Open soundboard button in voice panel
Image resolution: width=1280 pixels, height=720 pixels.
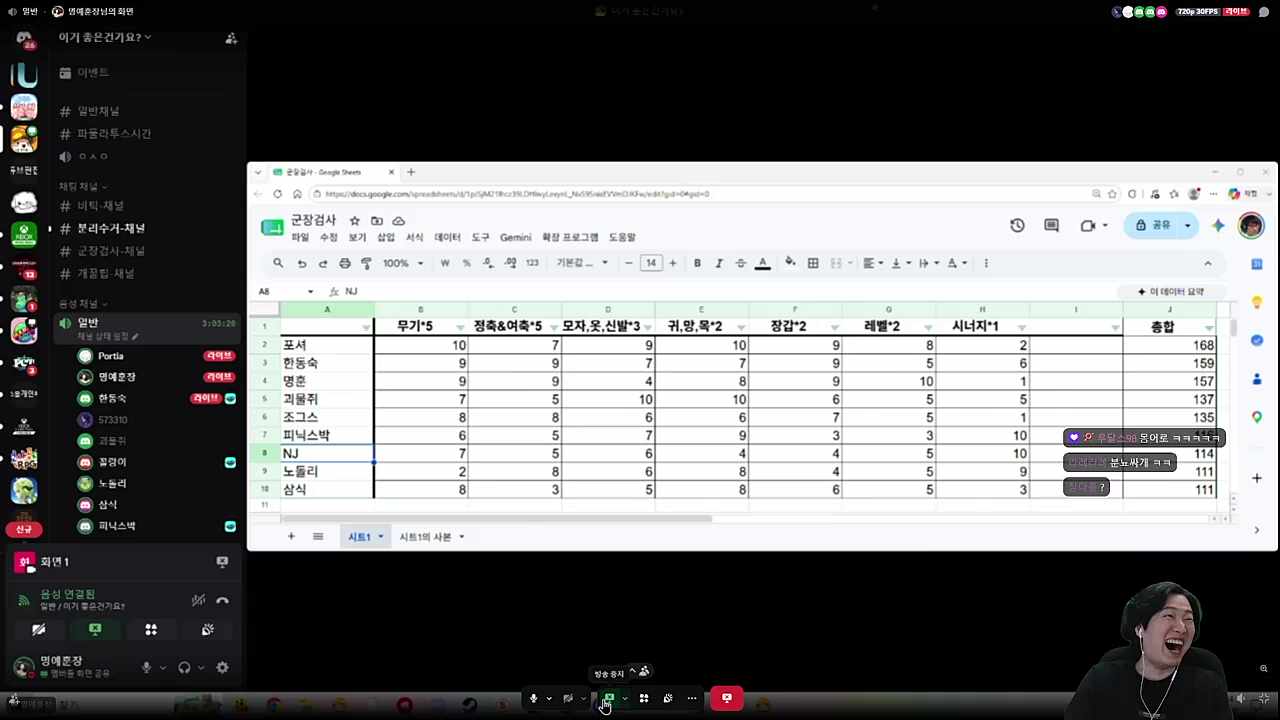(x=207, y=630)
